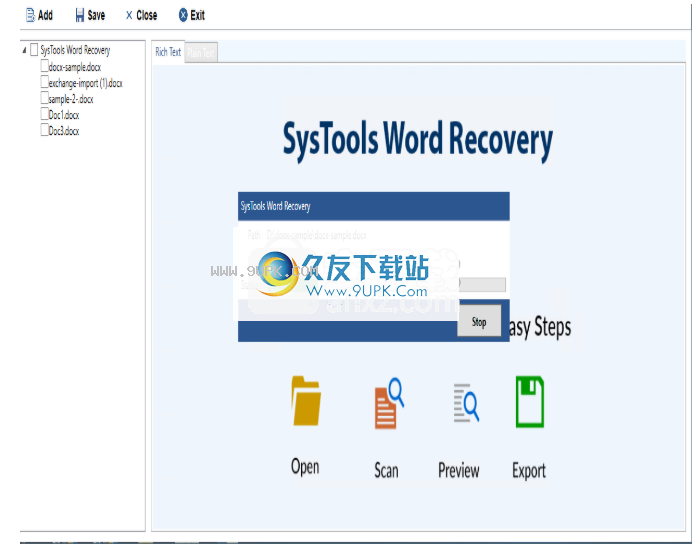Viewport: 693px width, 548px height.
Task: Select sample-2-.docx file name
Action: point(71,99)
